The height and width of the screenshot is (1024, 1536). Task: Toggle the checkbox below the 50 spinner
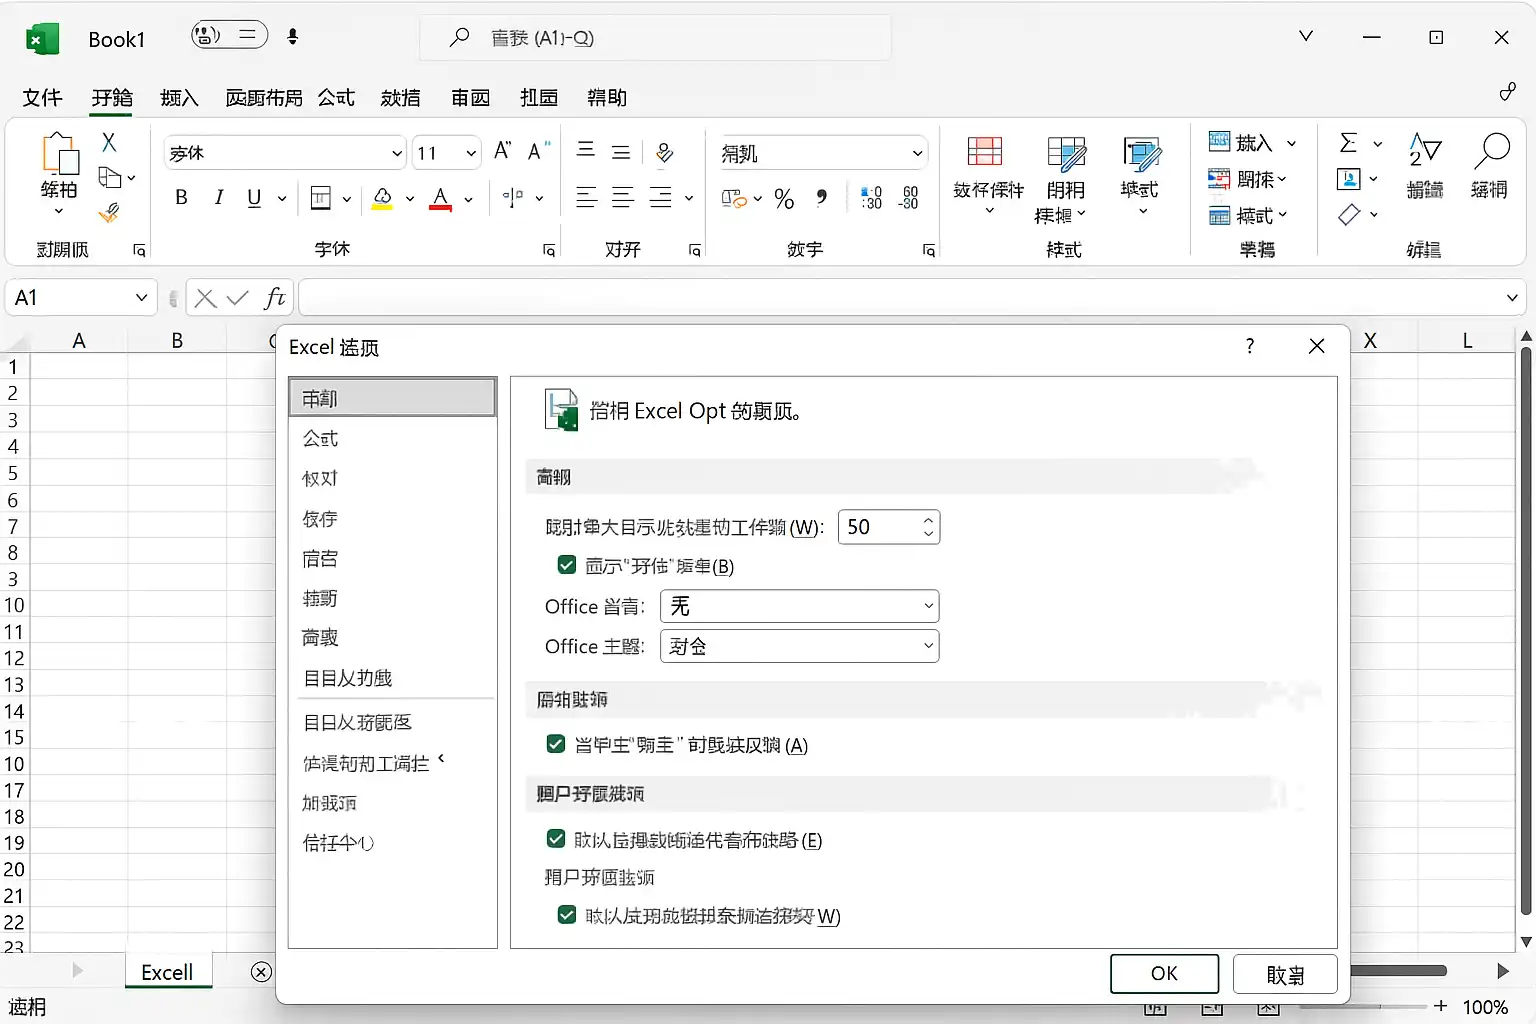coord(567,565)
